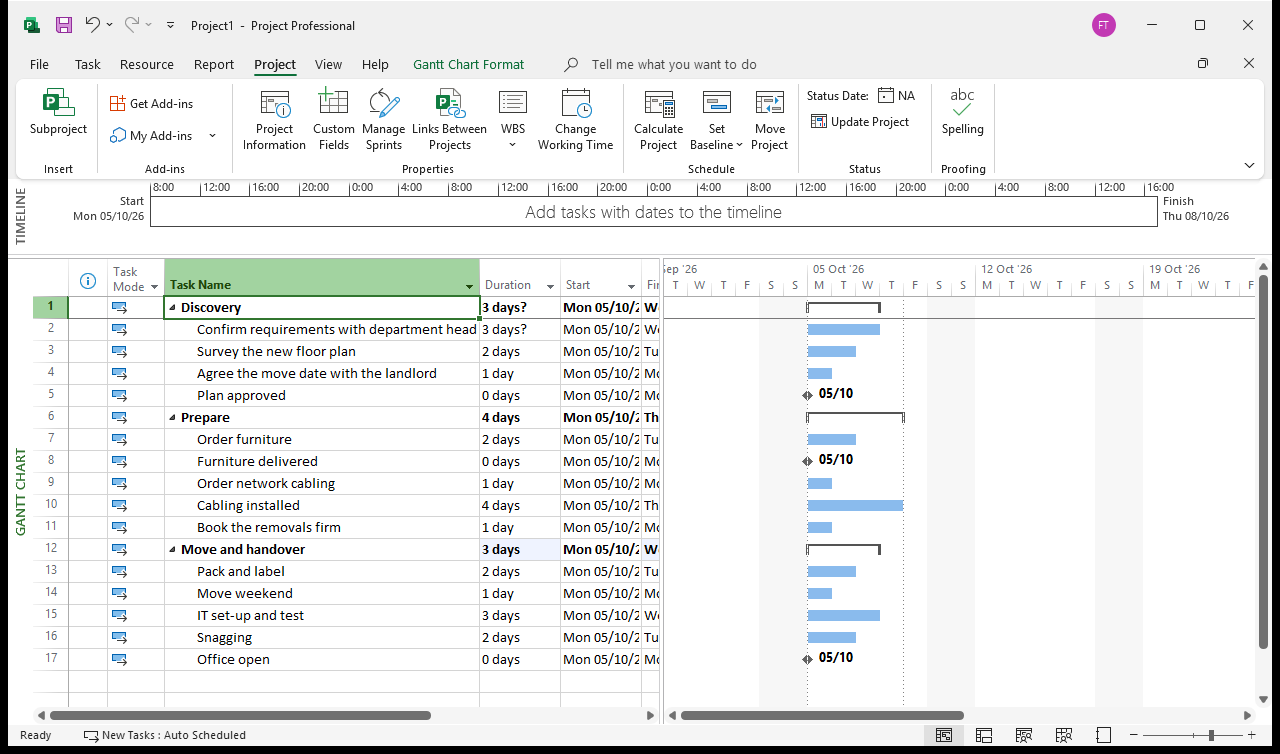
Task: Insert a Subproject
Action: [58, 113]
